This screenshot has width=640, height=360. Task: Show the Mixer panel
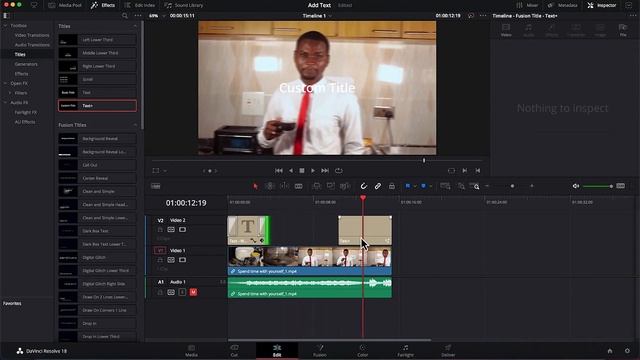tap(527, 5)
